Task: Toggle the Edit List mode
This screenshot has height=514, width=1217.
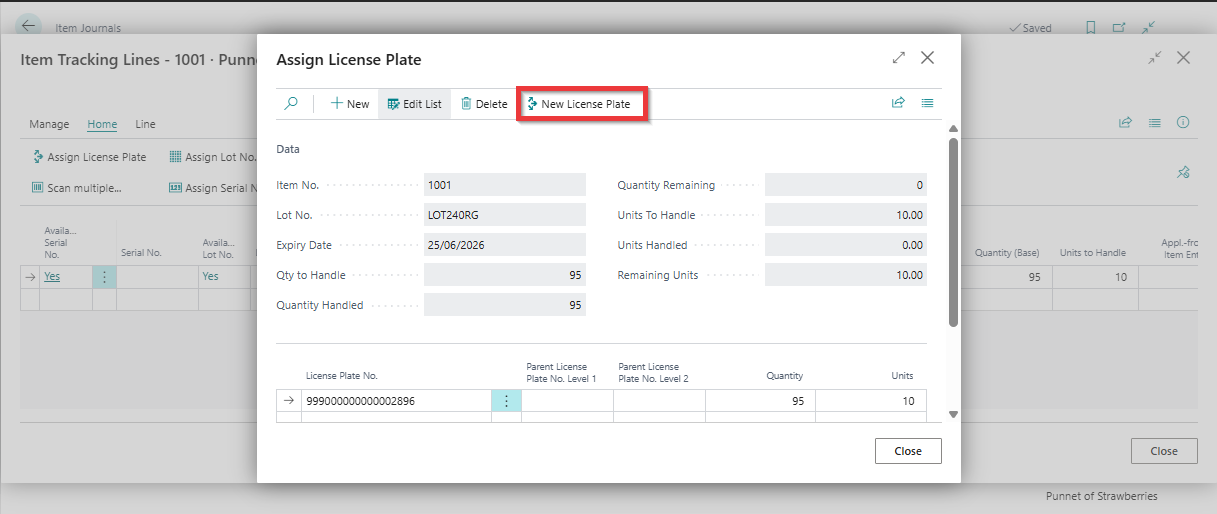Action: (x=414, y=104)
